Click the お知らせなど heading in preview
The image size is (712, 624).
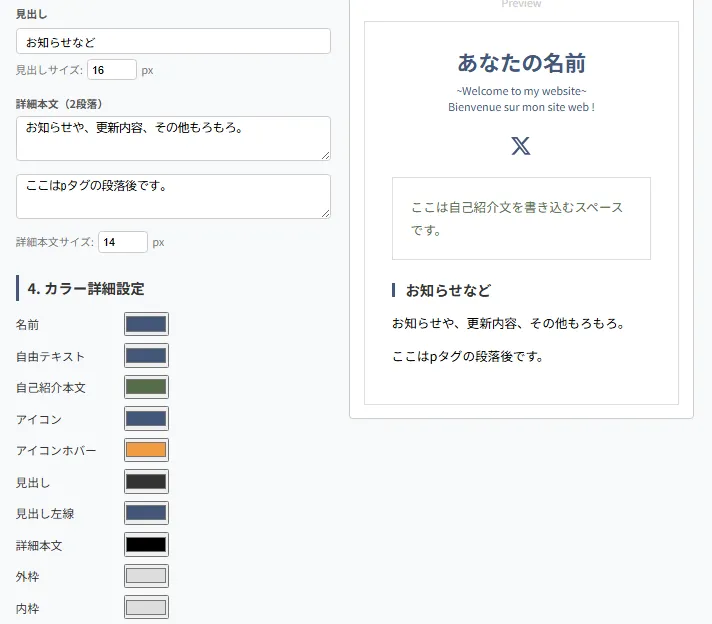tap(448, 291)
